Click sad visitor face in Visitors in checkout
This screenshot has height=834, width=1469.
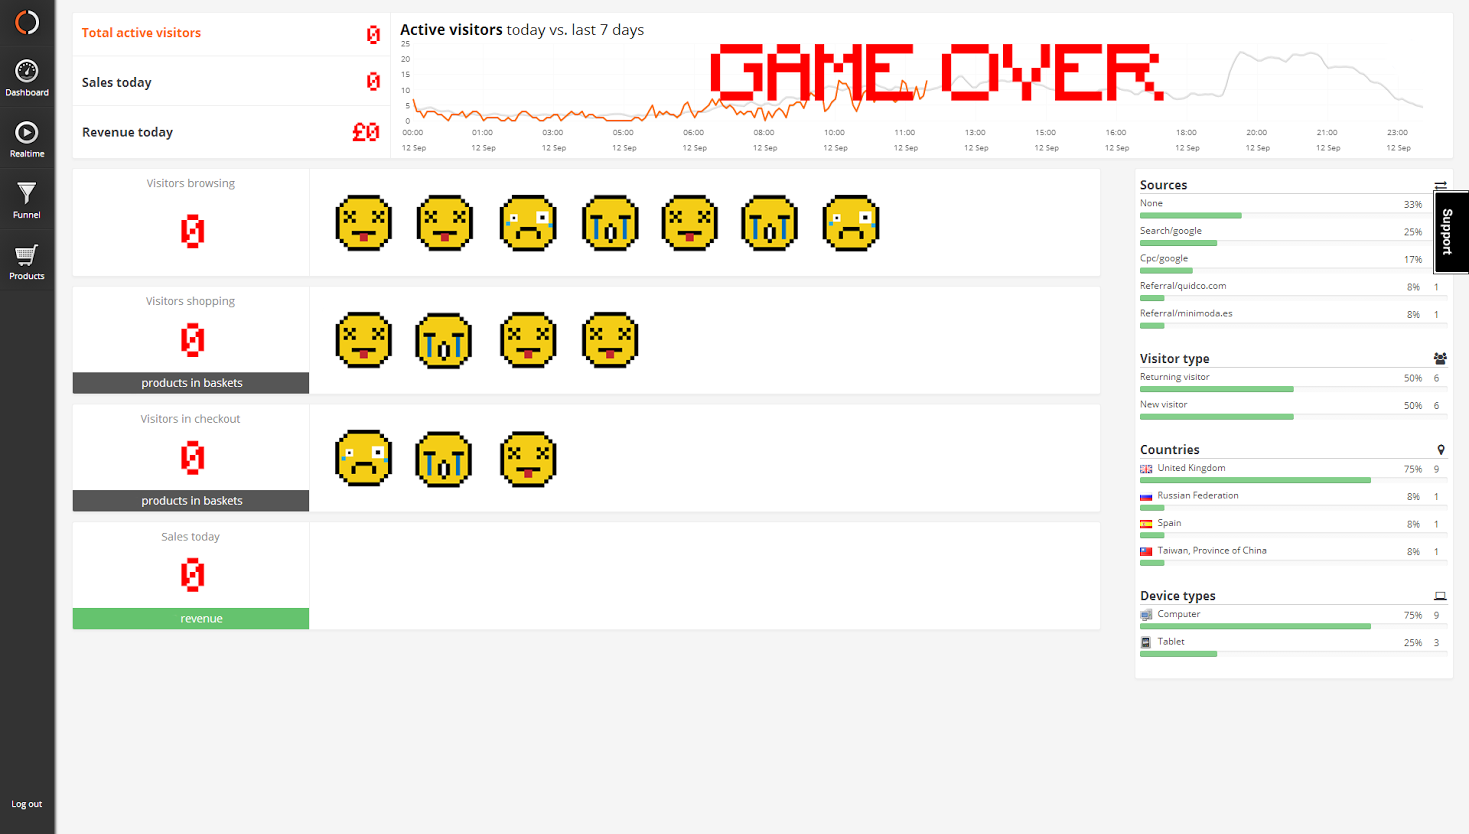tap(364, 459)
